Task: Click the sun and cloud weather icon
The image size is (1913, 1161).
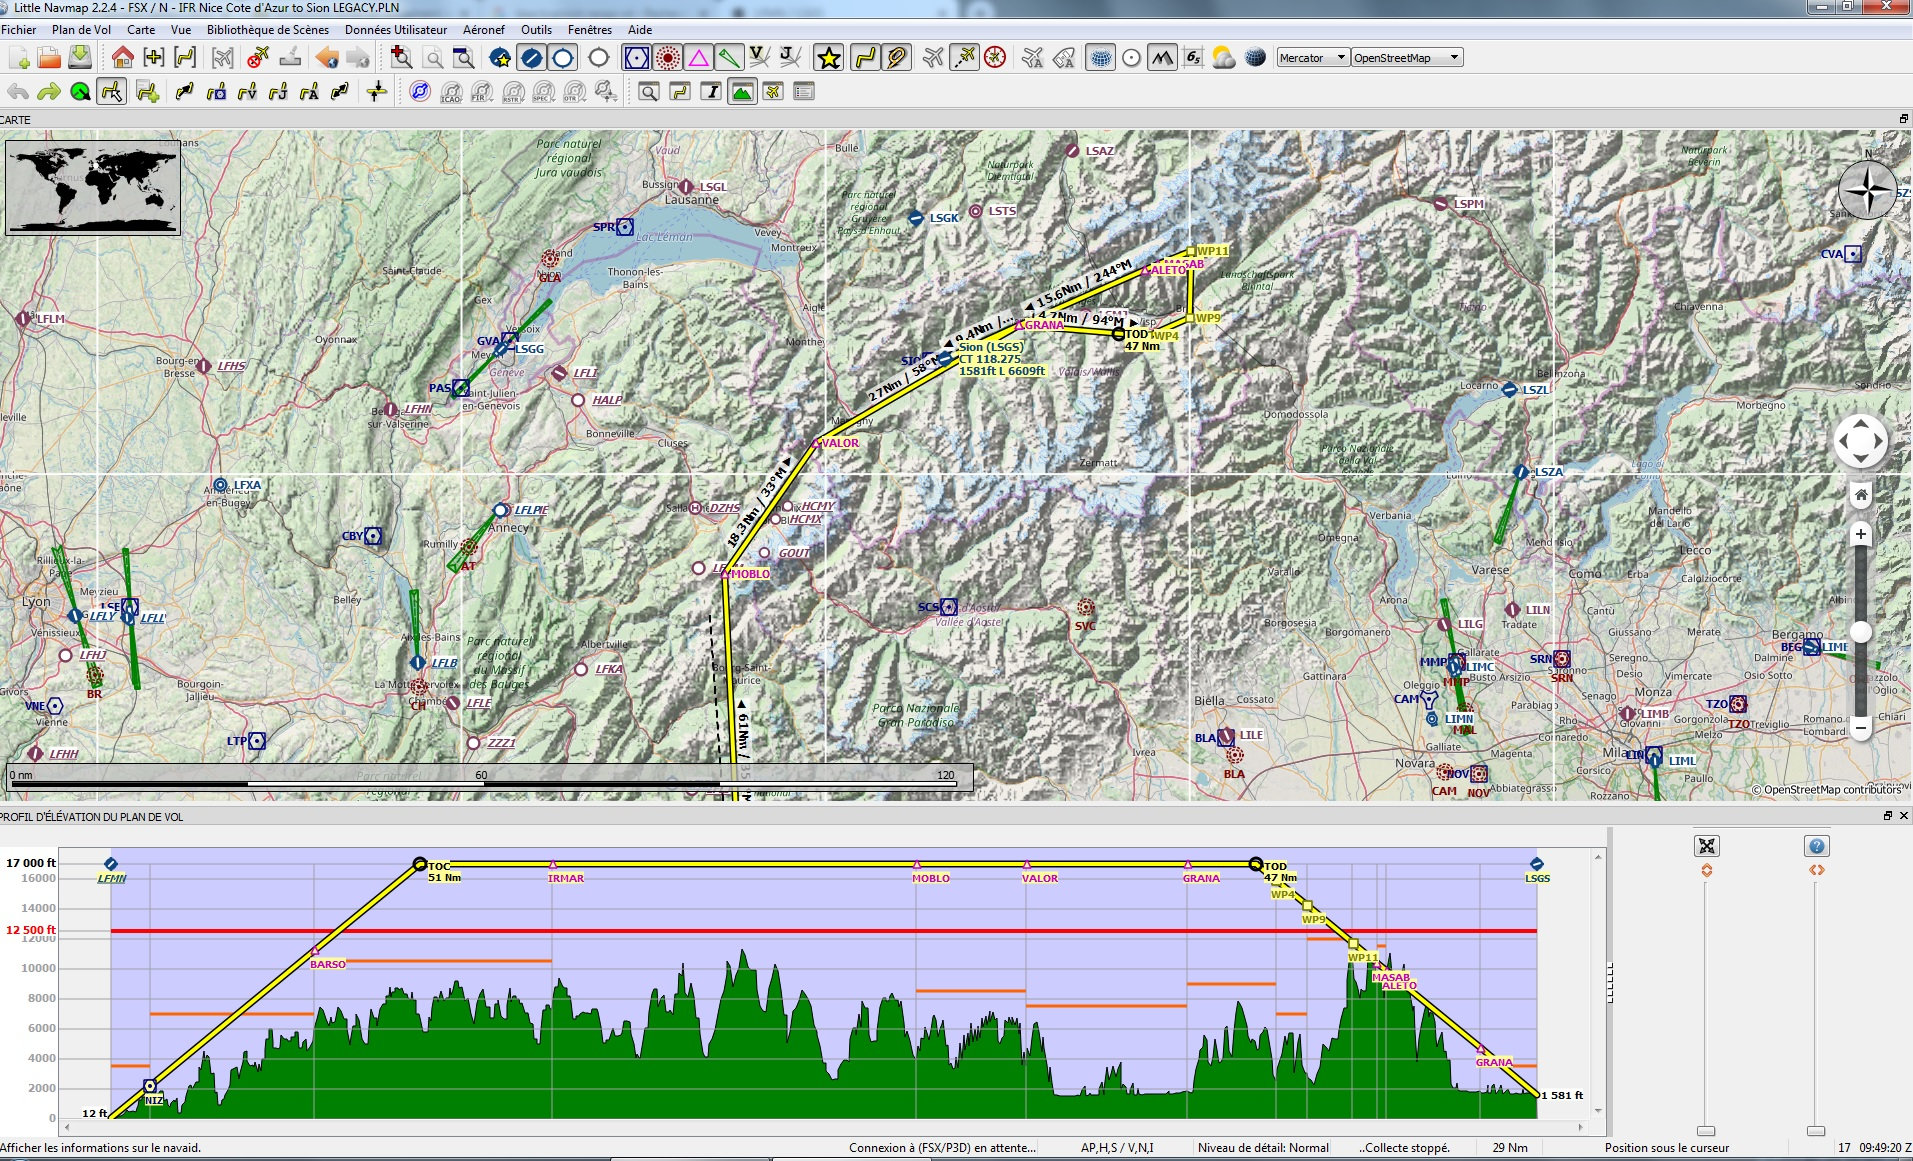Action: (1223, 58)
